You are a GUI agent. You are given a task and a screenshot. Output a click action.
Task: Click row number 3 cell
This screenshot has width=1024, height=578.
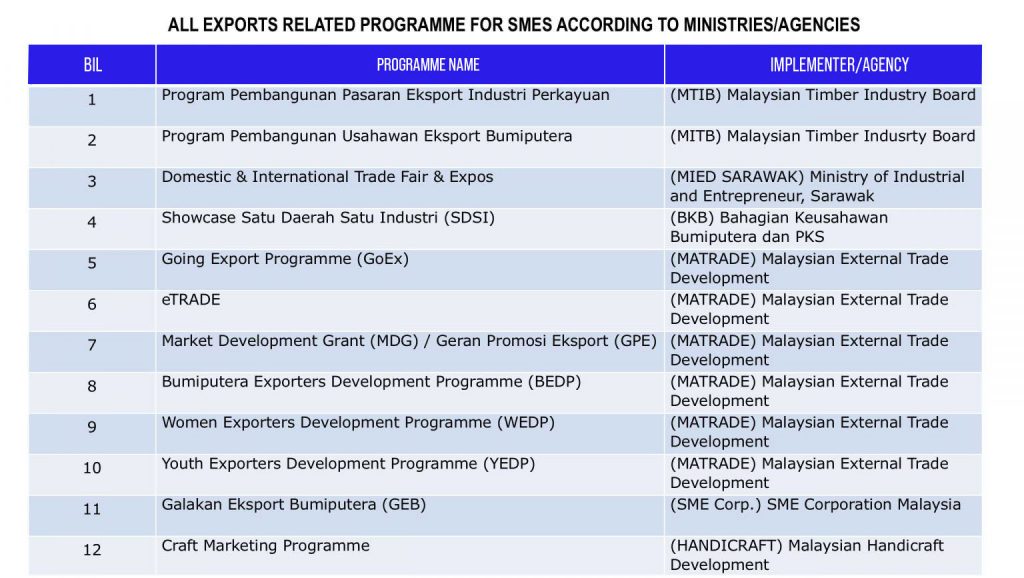click(x=92, y=187)
